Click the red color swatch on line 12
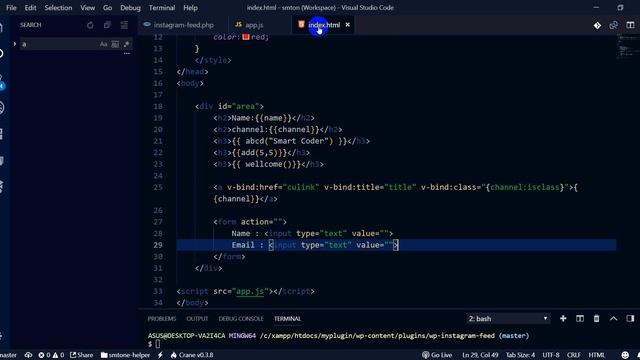This screenshot has height=360, width=640. (246, 37)
